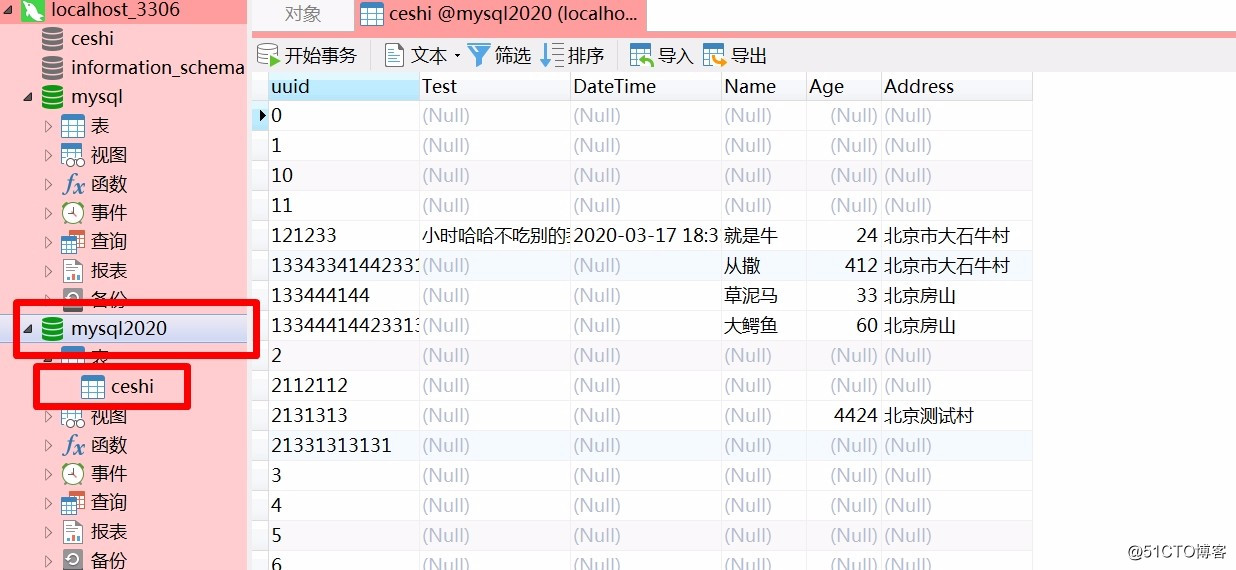Switch to the ceshi @mysql2020 tab
Viewport: 1236px width, 570px height.
coord(501,15)
